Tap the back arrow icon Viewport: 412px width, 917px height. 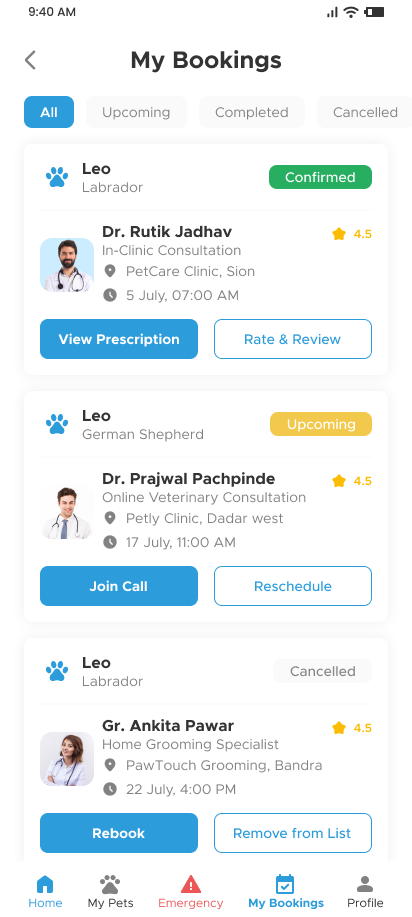point(30,60)
